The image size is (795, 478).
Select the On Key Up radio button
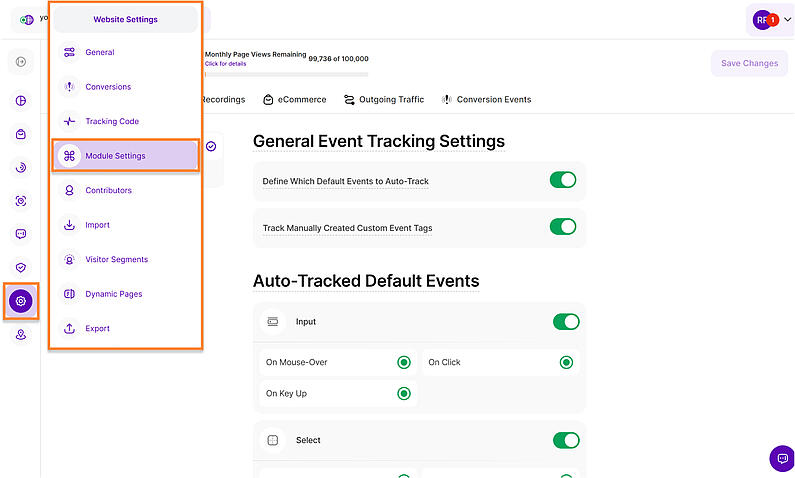[404, 393]
